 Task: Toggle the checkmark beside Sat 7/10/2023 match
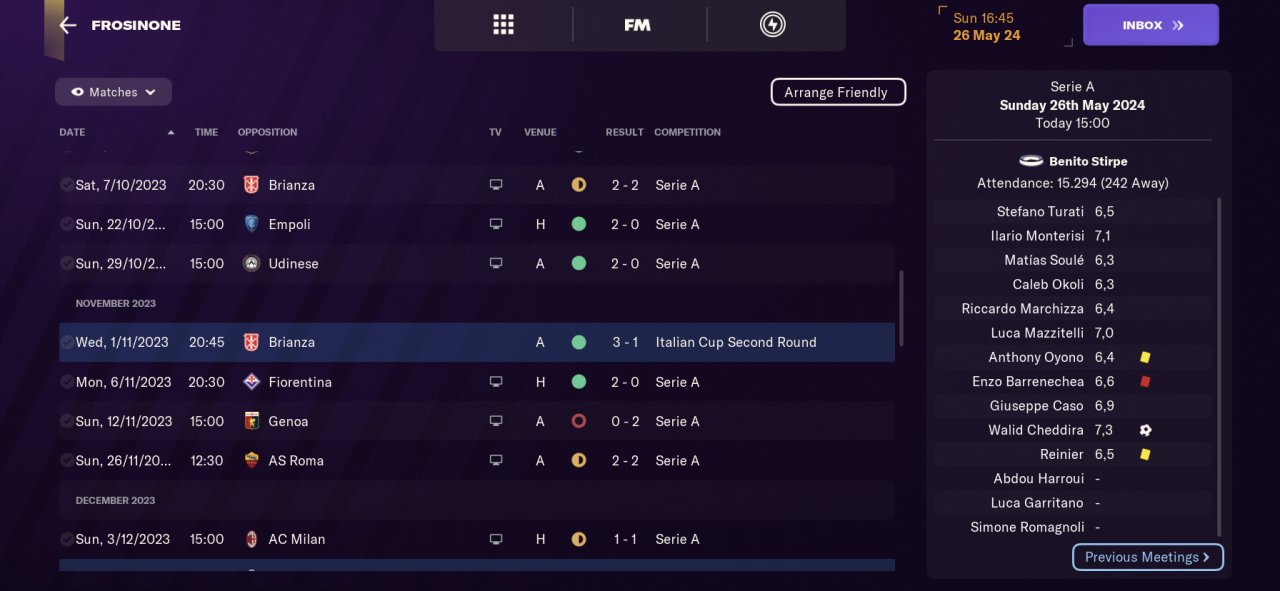(x=66, y=185)
